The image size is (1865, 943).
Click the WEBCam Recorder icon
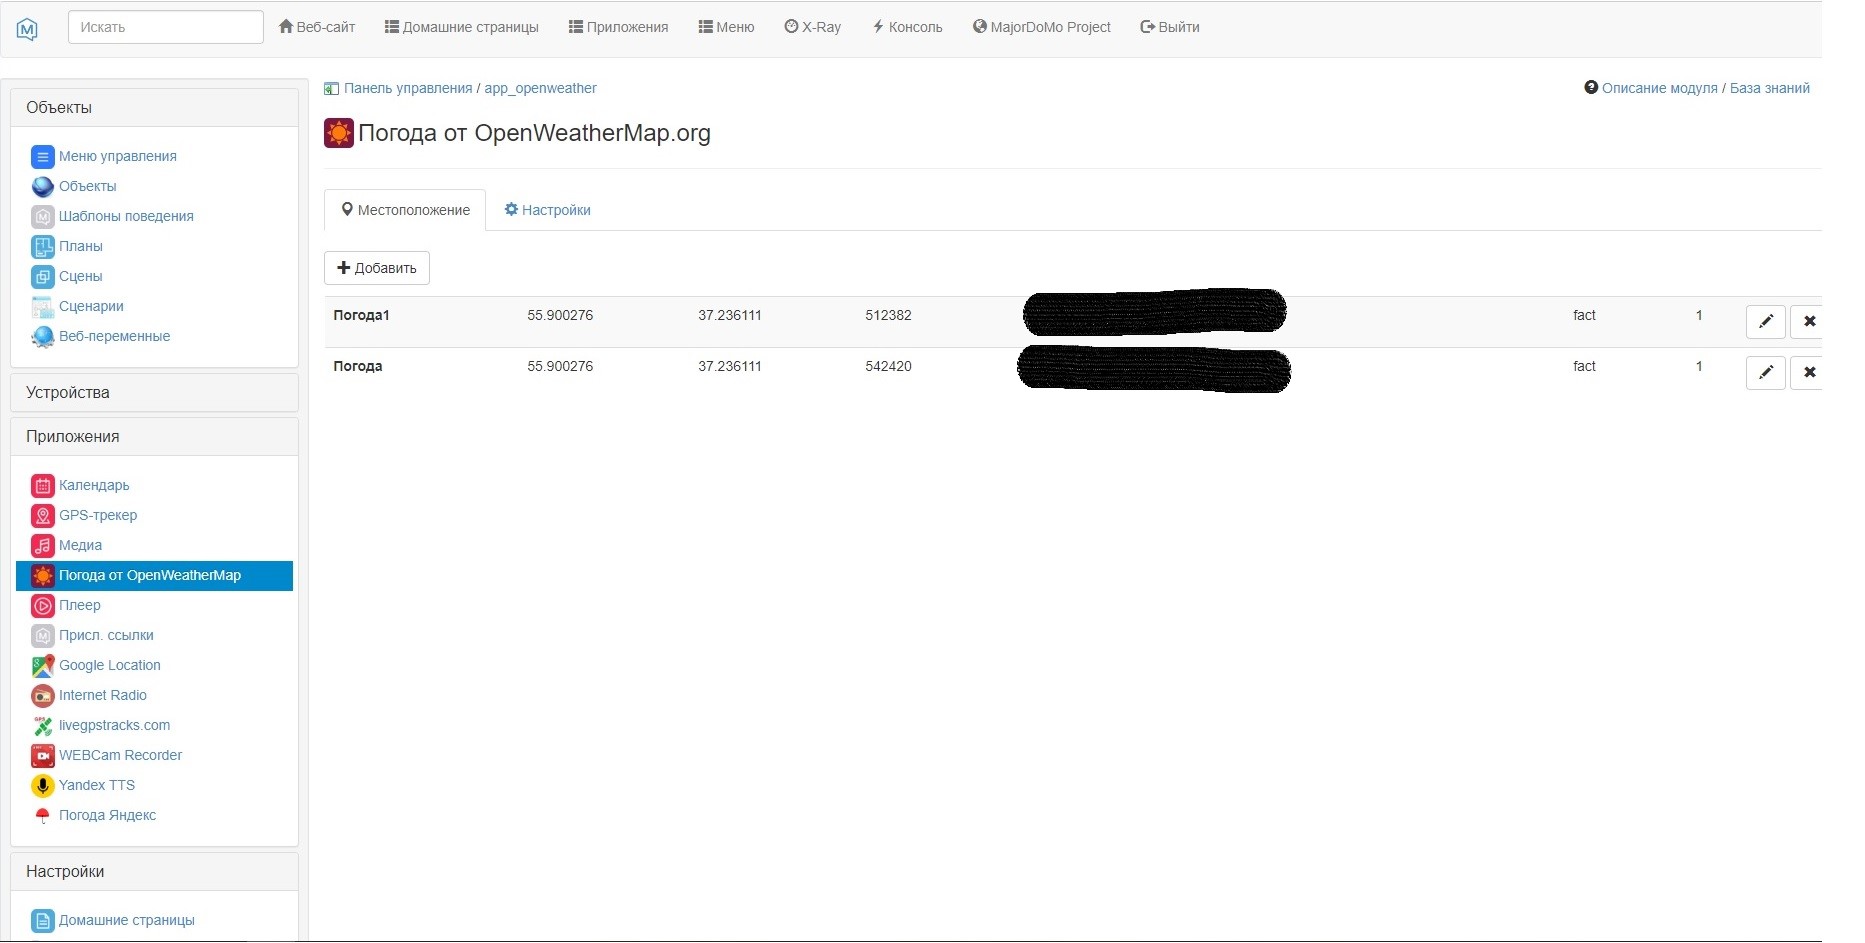point(43,756)
